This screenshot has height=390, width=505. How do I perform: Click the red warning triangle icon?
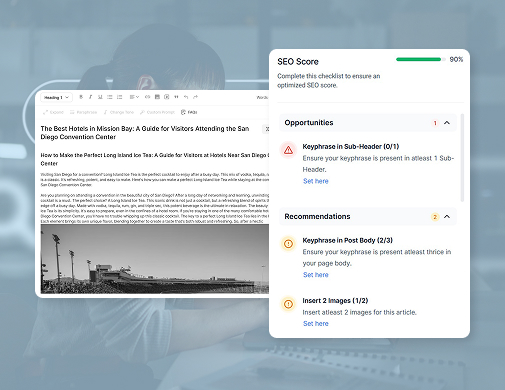tap(288, 150)
